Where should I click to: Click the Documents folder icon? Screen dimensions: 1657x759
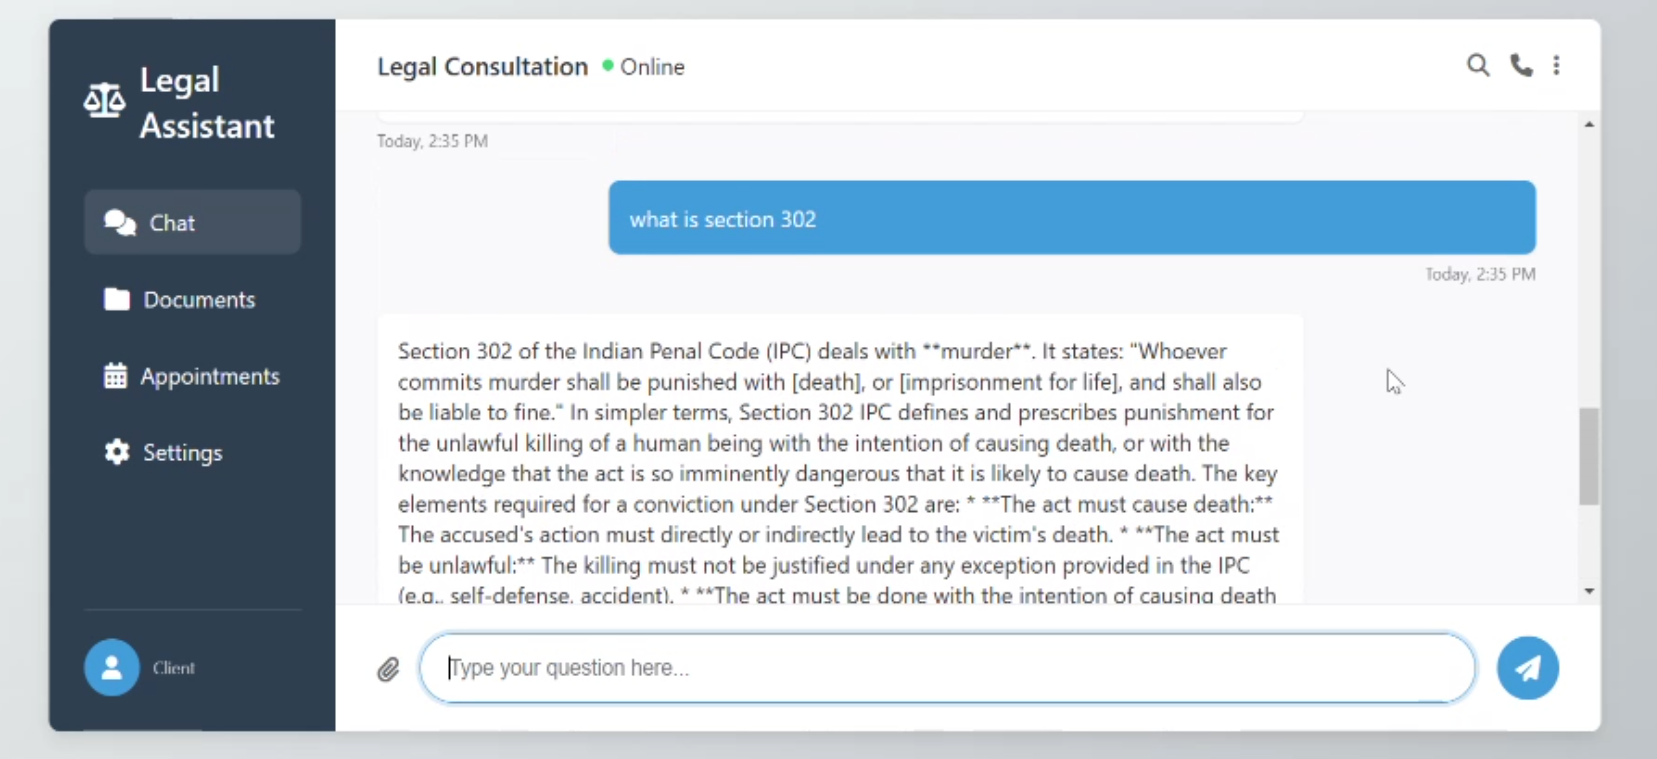(117, 299)
